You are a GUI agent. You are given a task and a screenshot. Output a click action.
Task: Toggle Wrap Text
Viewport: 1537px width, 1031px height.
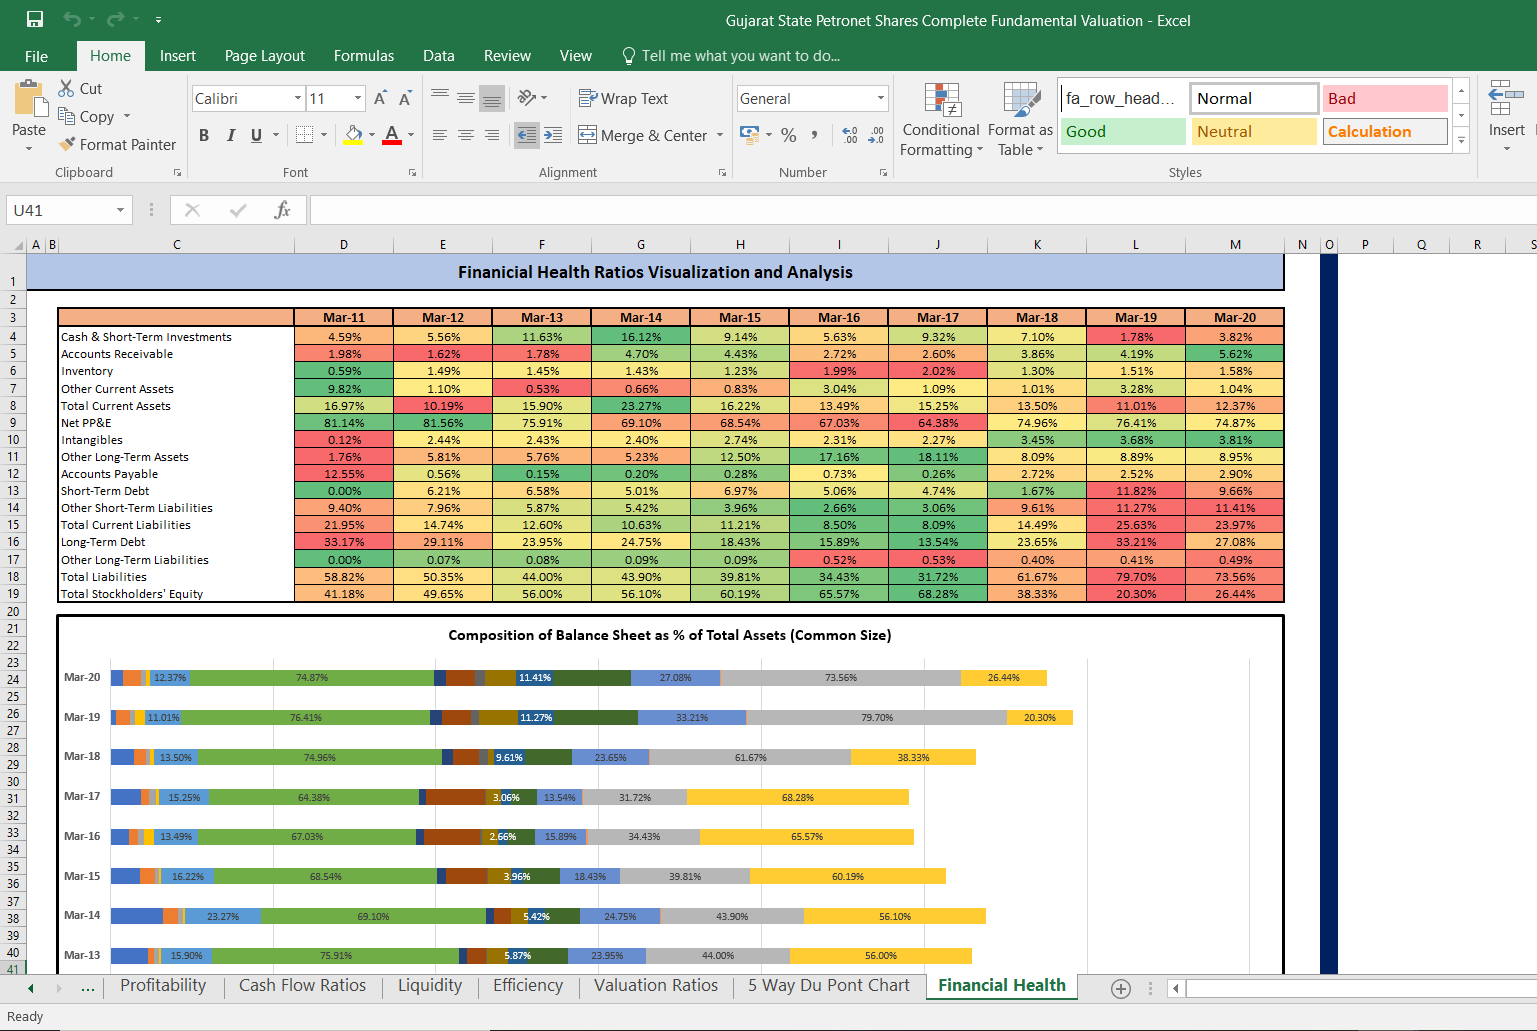coord(623,98)
